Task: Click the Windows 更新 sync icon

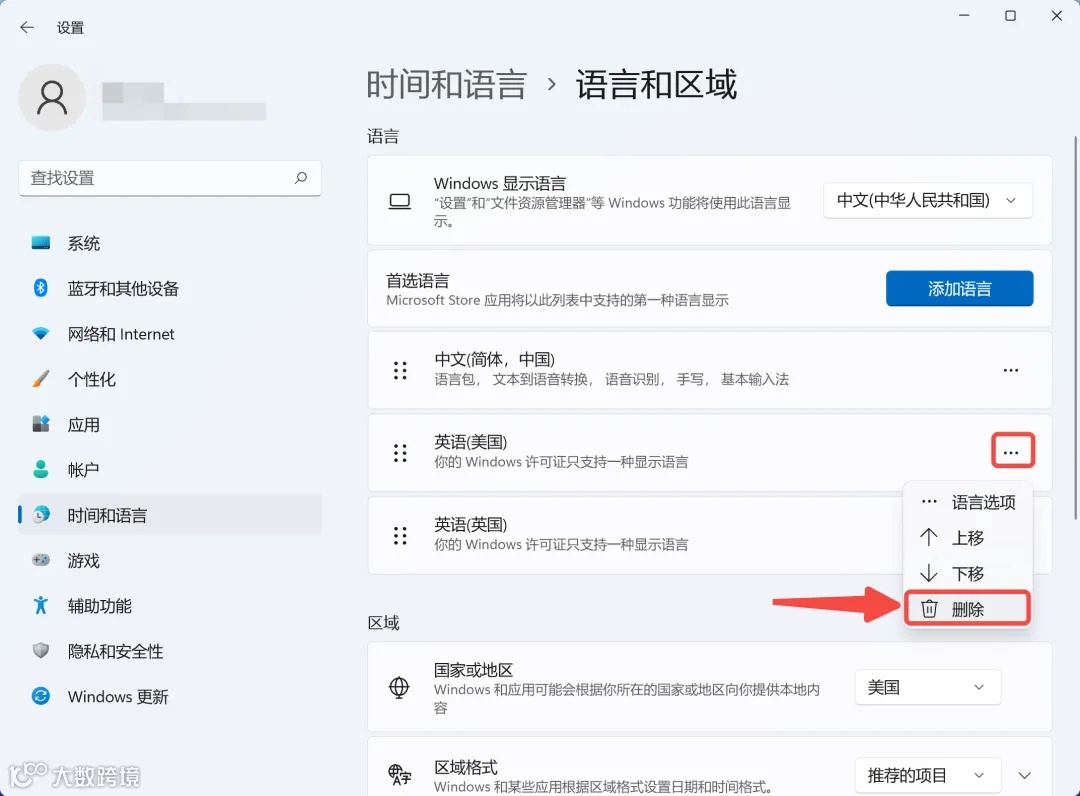Action: (x=41, y=696)
